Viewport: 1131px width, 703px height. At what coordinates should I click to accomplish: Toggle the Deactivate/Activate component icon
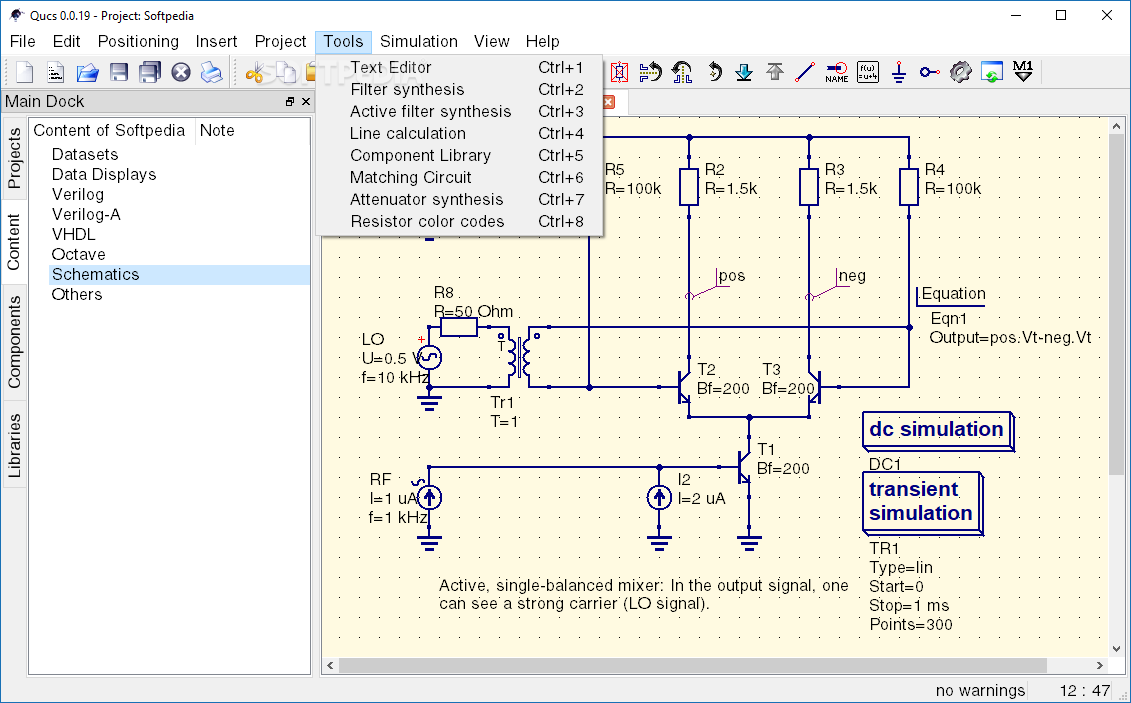[619, 72]
